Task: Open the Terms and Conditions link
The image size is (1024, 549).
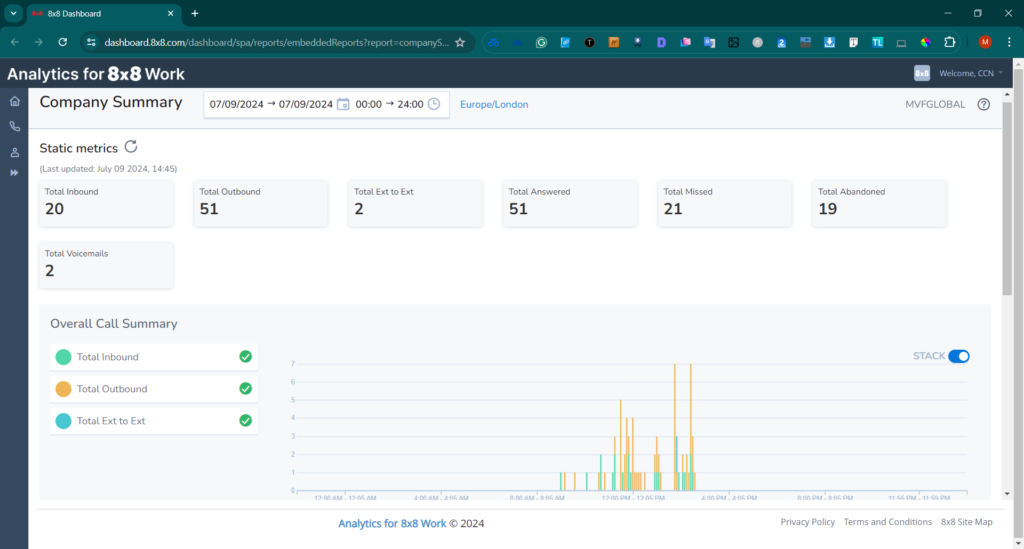Action: tap(887, 522)
